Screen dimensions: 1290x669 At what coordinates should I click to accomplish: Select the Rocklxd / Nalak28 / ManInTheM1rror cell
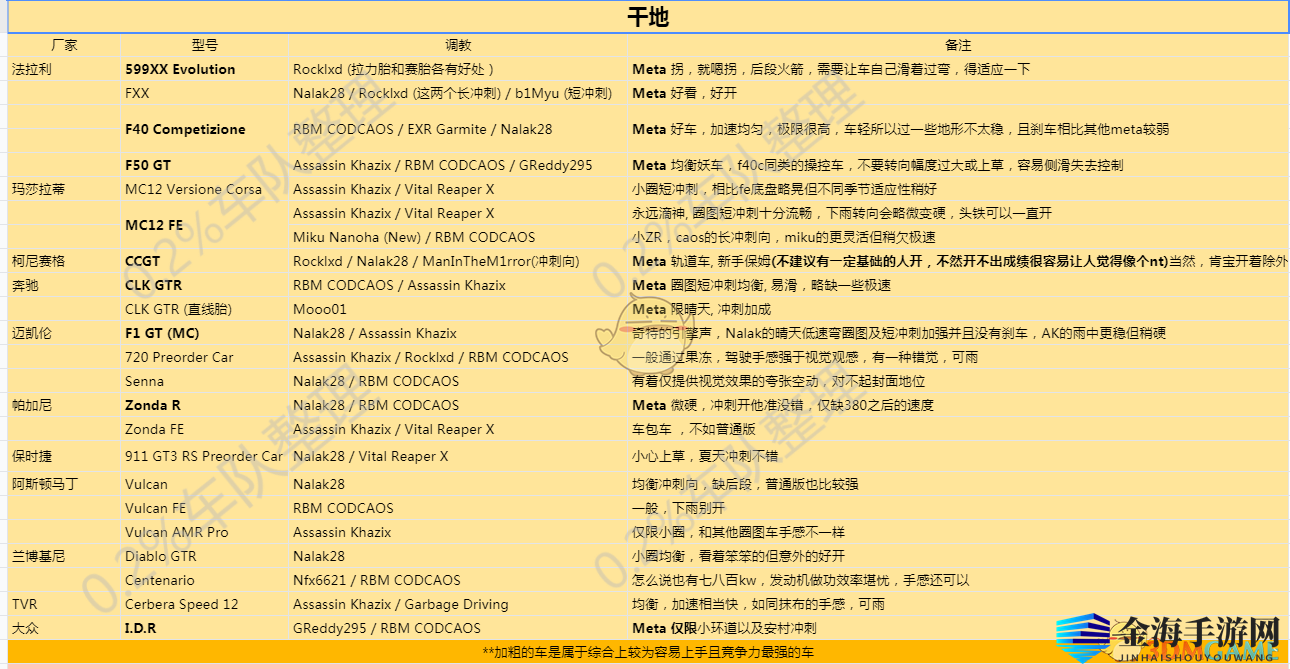(x=458, y=261)
